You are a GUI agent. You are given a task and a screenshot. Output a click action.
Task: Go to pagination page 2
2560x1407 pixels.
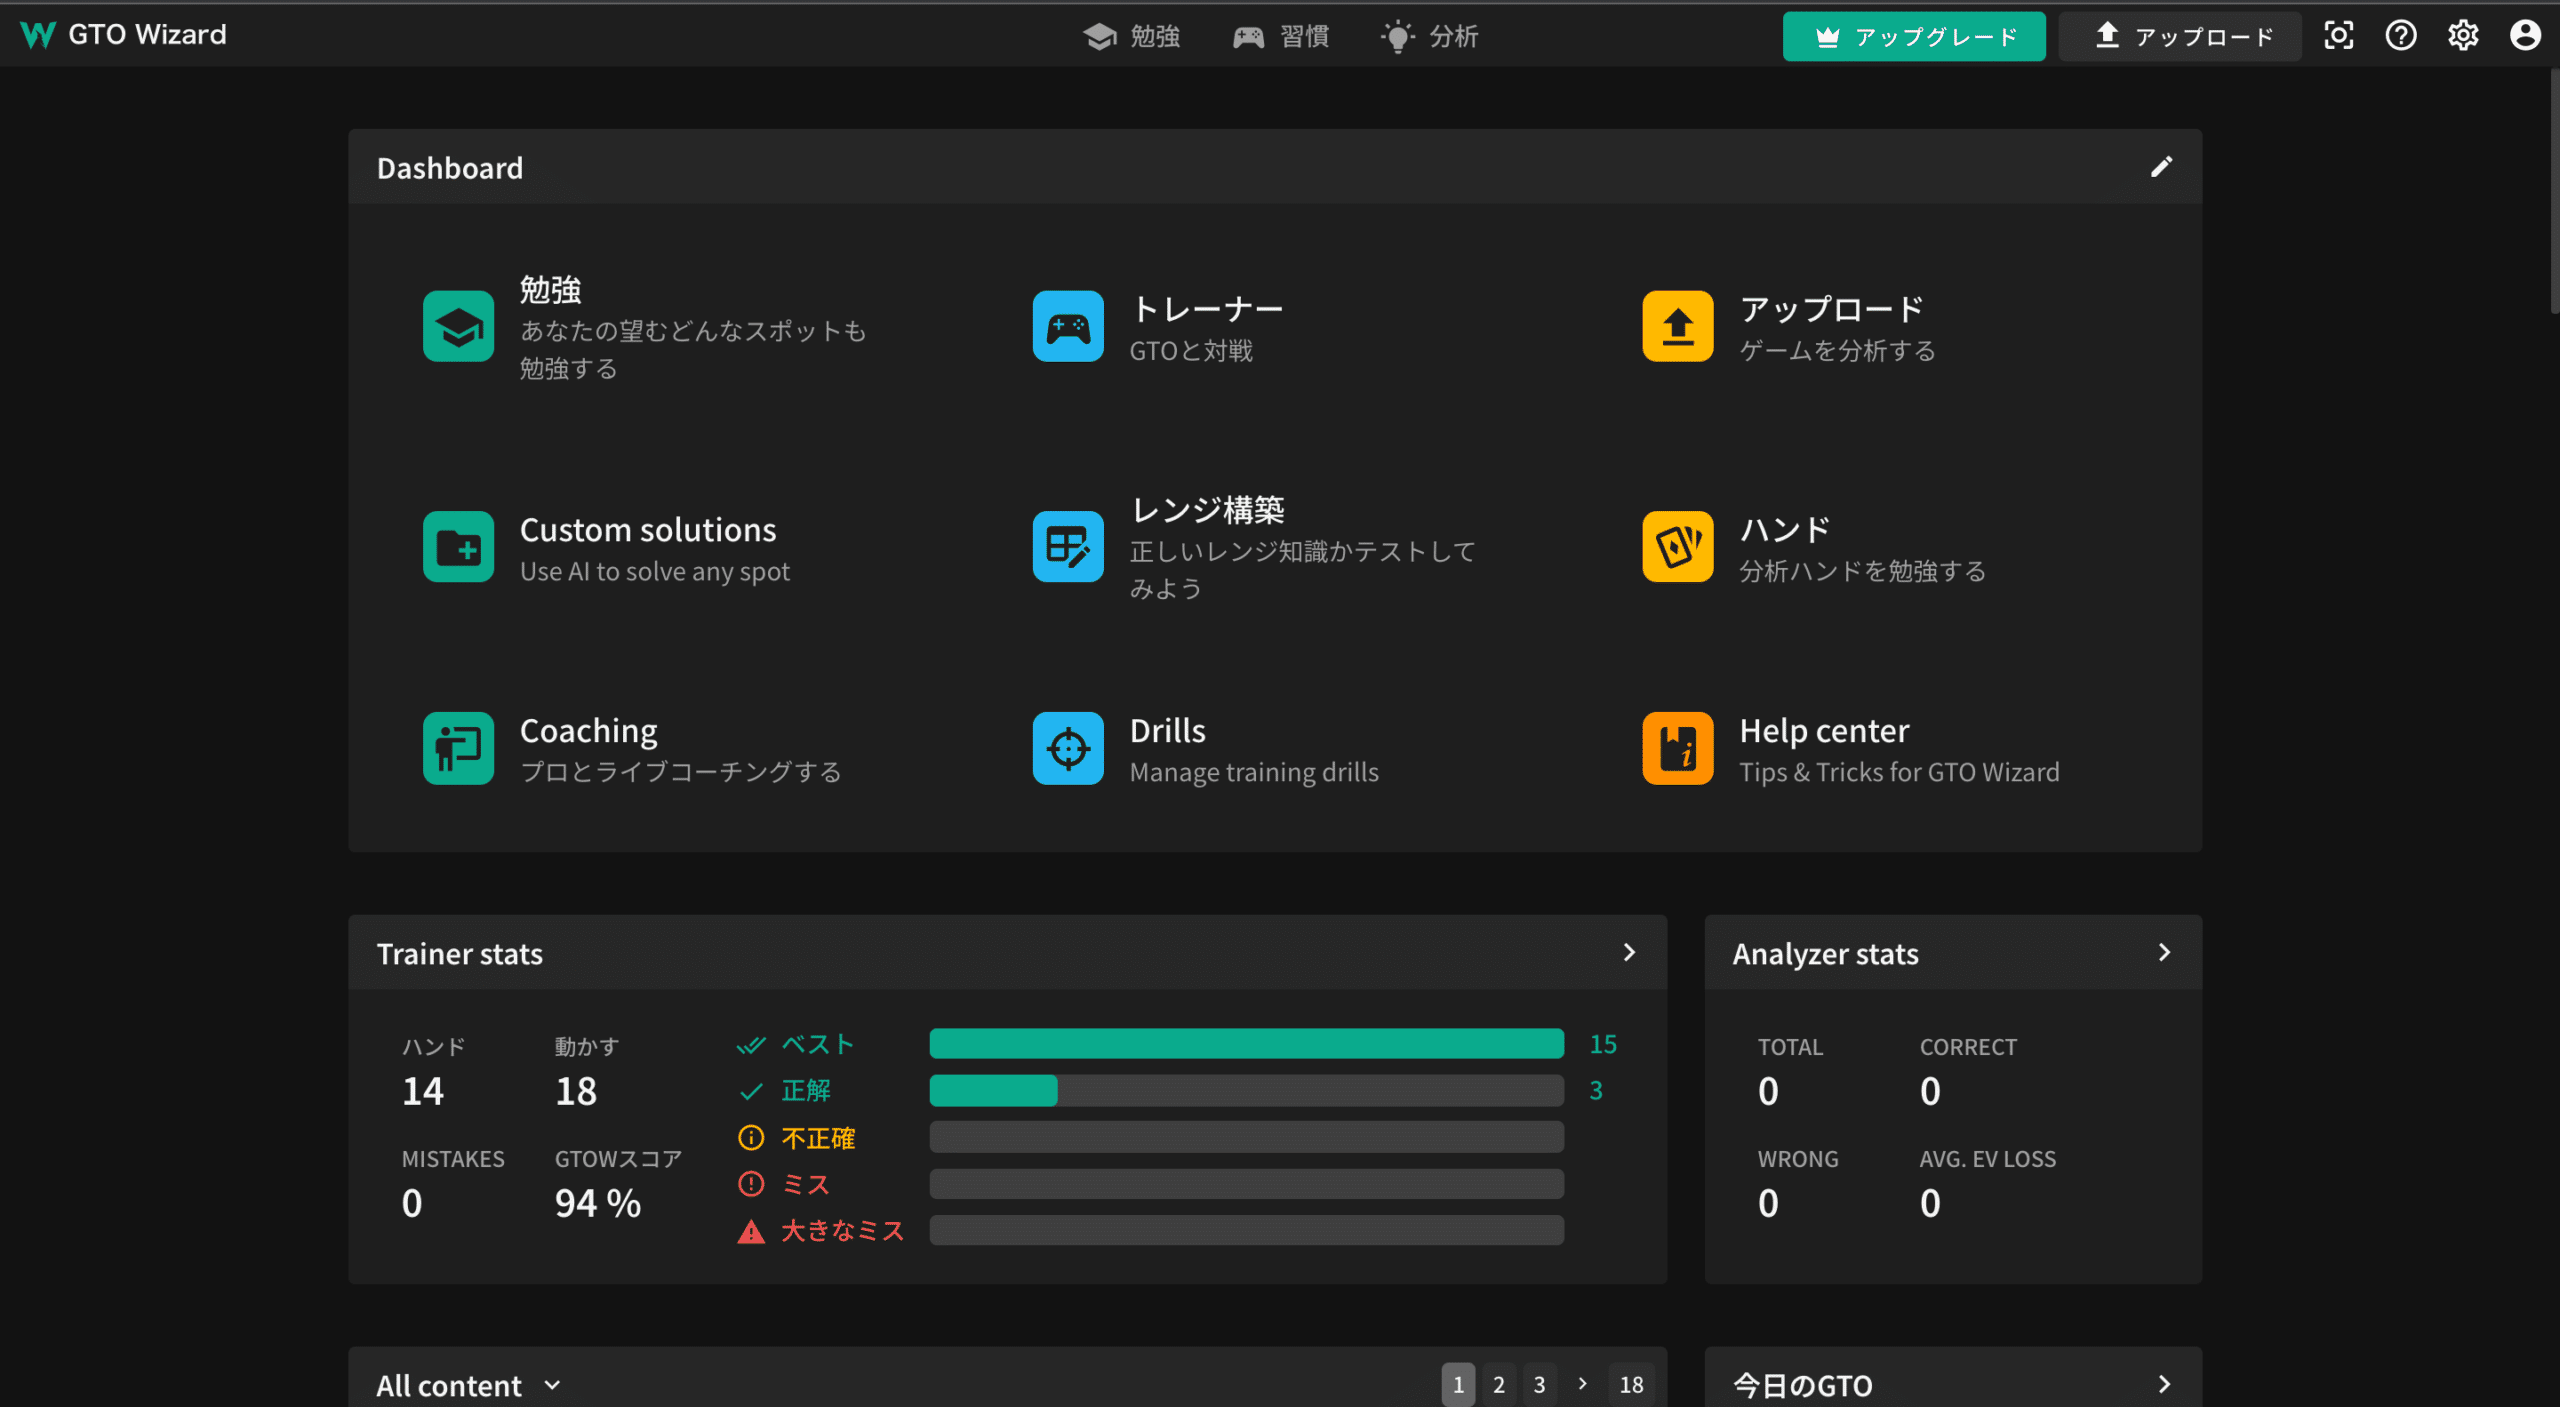tap(1498, 1384)
